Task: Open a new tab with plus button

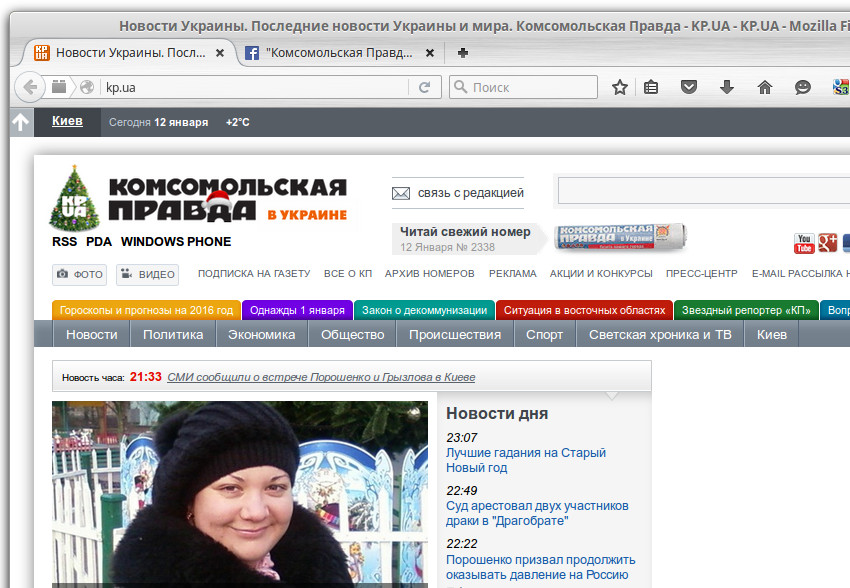Action: (462, 53)
